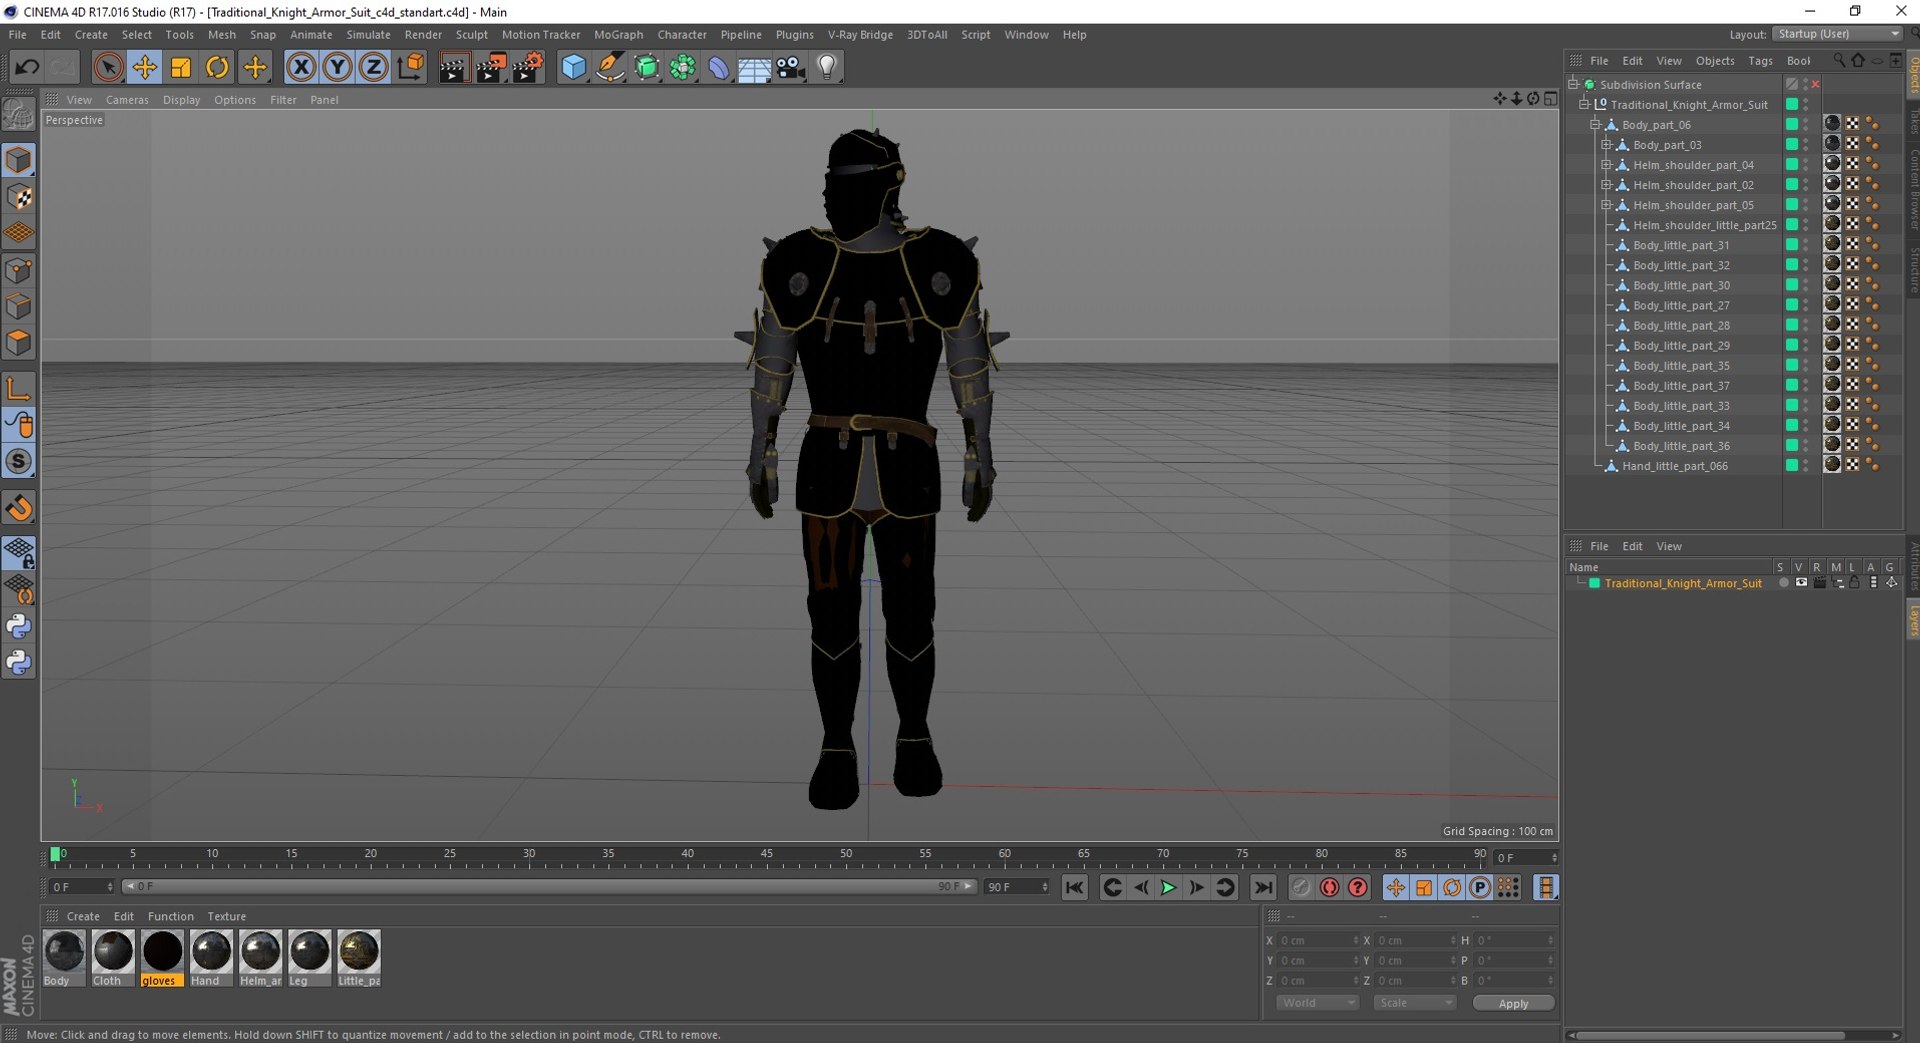1920x1043 pixels.
Task: Activate the Rotate tool
Action: click(x=217, y=67)
